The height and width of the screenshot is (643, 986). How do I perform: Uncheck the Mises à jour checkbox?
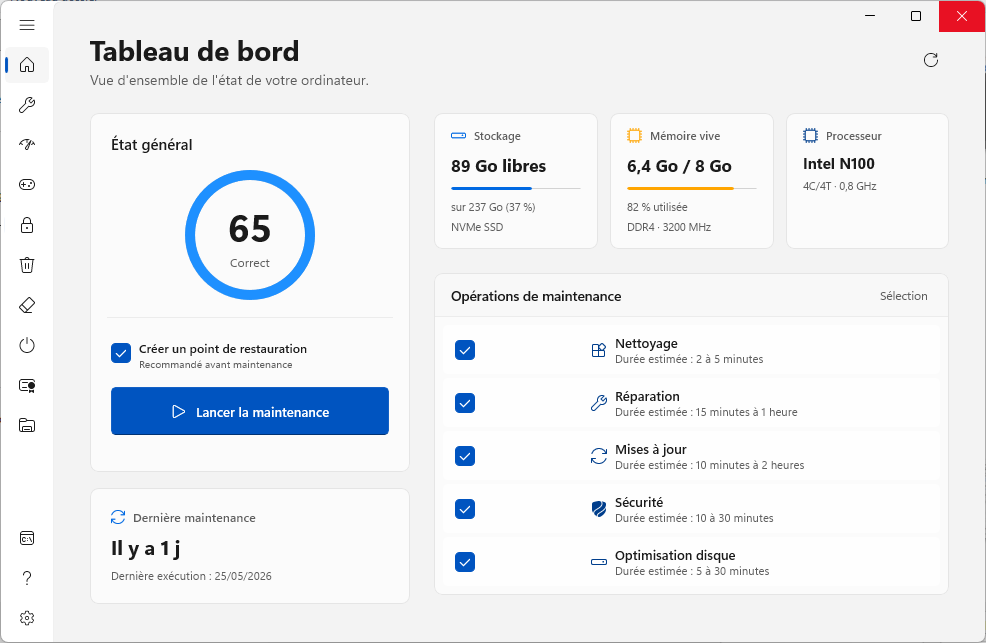(465, 456)
